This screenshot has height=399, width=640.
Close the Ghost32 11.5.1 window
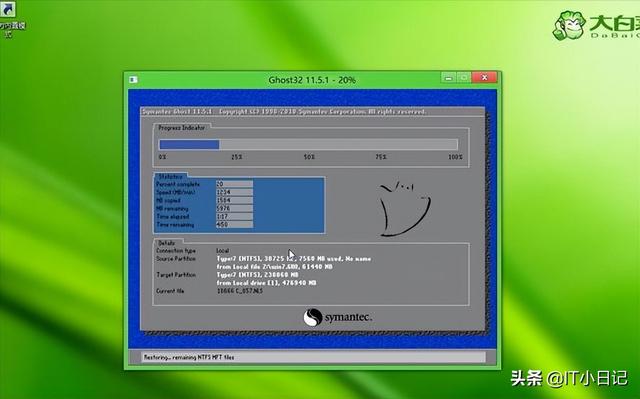484,78
